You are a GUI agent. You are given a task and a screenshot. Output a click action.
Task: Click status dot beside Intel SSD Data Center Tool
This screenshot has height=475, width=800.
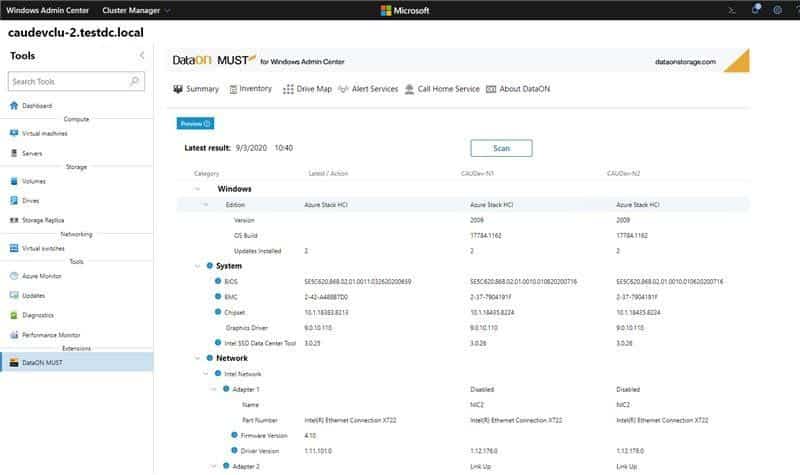coord(218,343)
